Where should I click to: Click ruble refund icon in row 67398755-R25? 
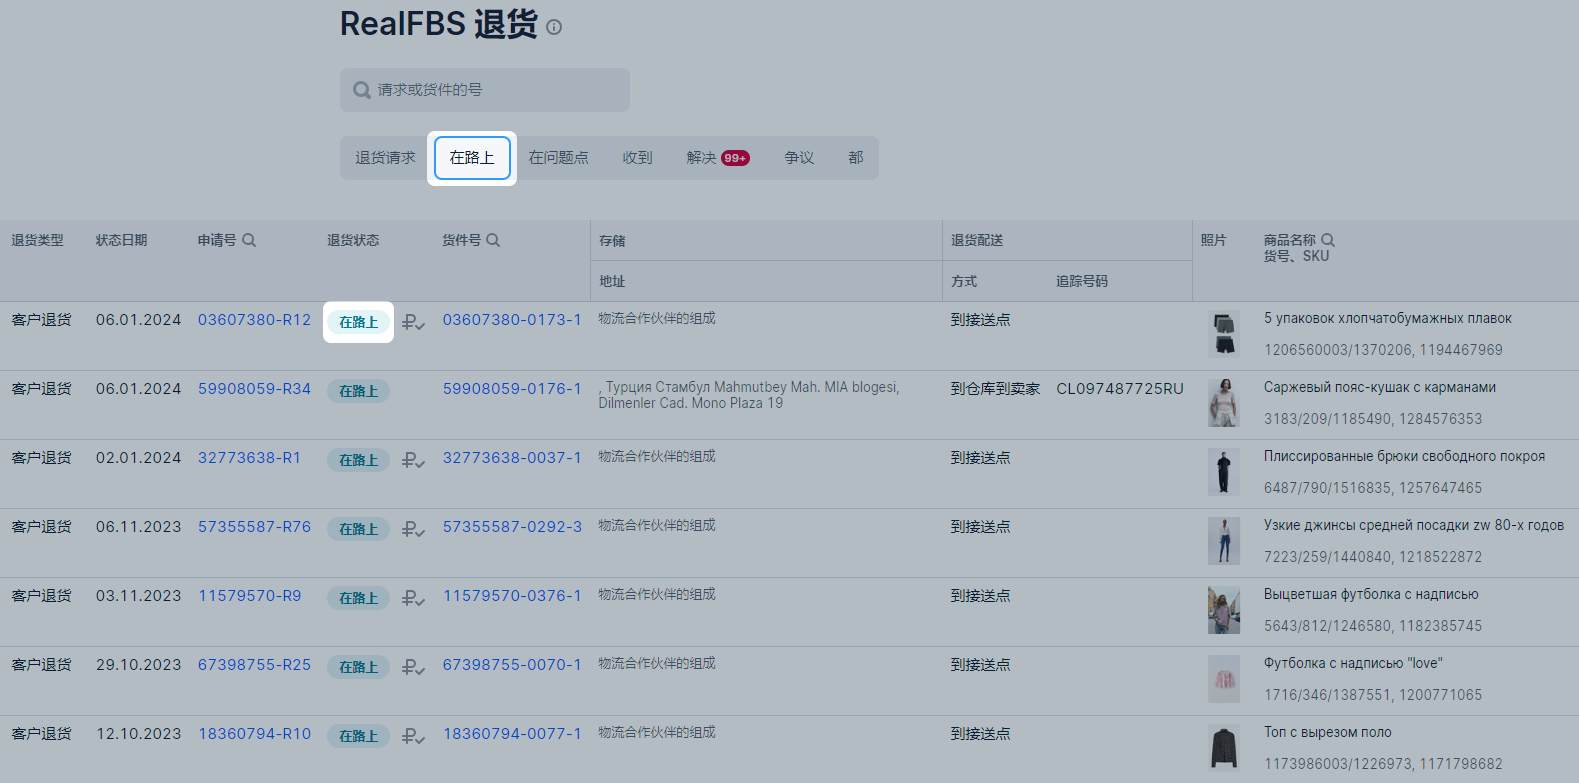413,667
